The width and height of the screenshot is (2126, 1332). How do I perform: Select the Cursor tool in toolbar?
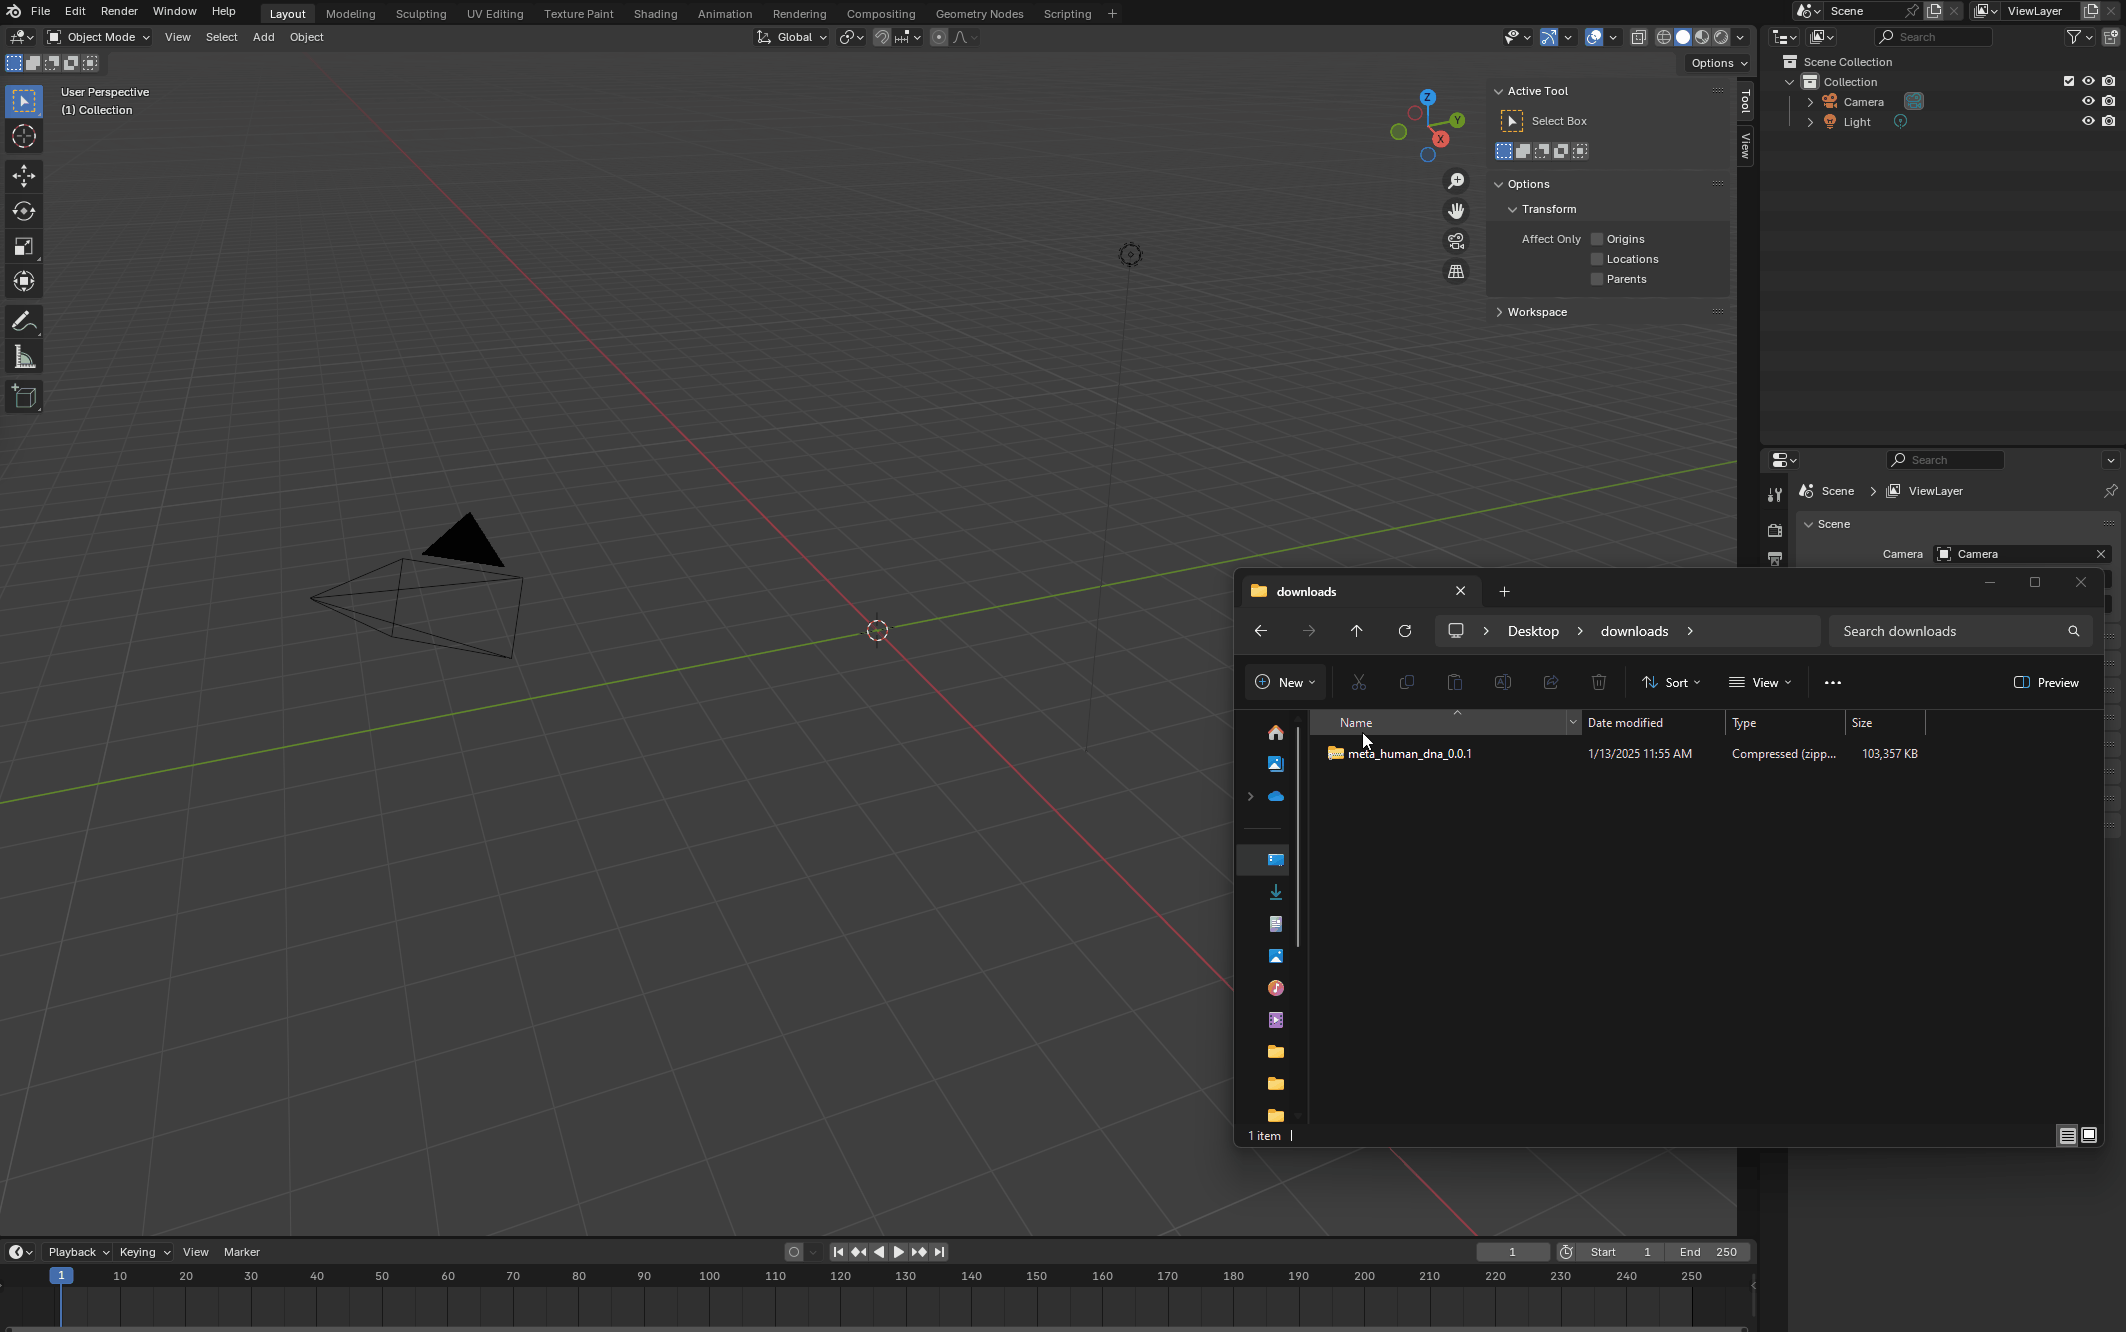tap(24, 137)
